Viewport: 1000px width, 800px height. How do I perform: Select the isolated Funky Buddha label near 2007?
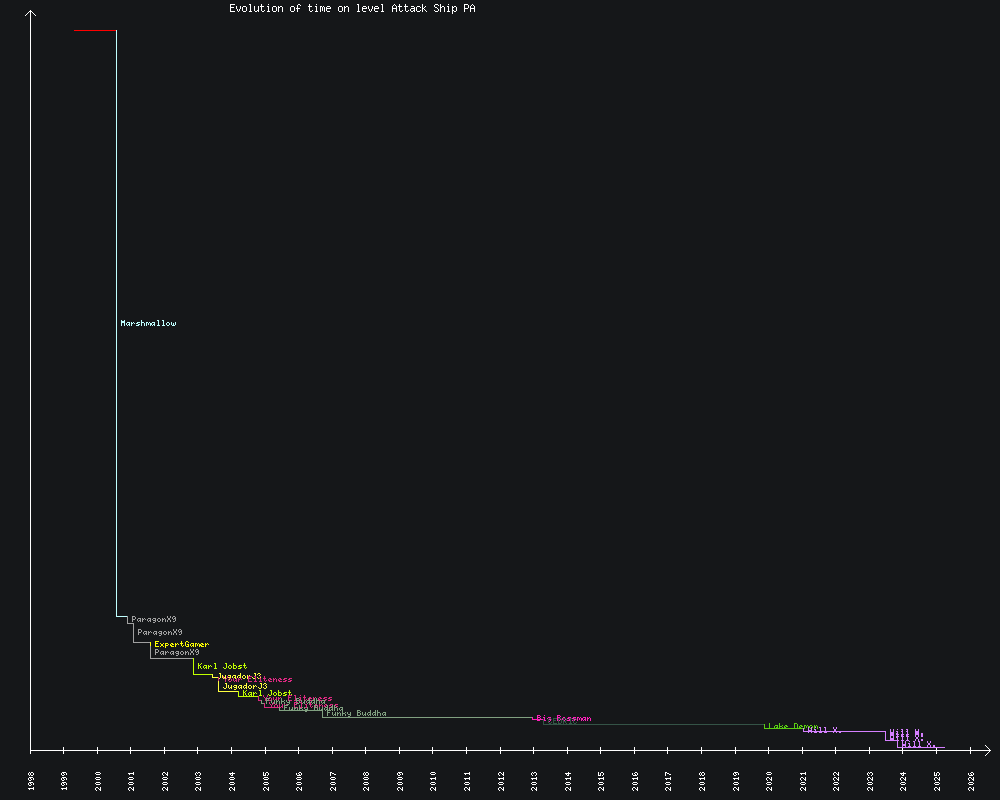356,713
